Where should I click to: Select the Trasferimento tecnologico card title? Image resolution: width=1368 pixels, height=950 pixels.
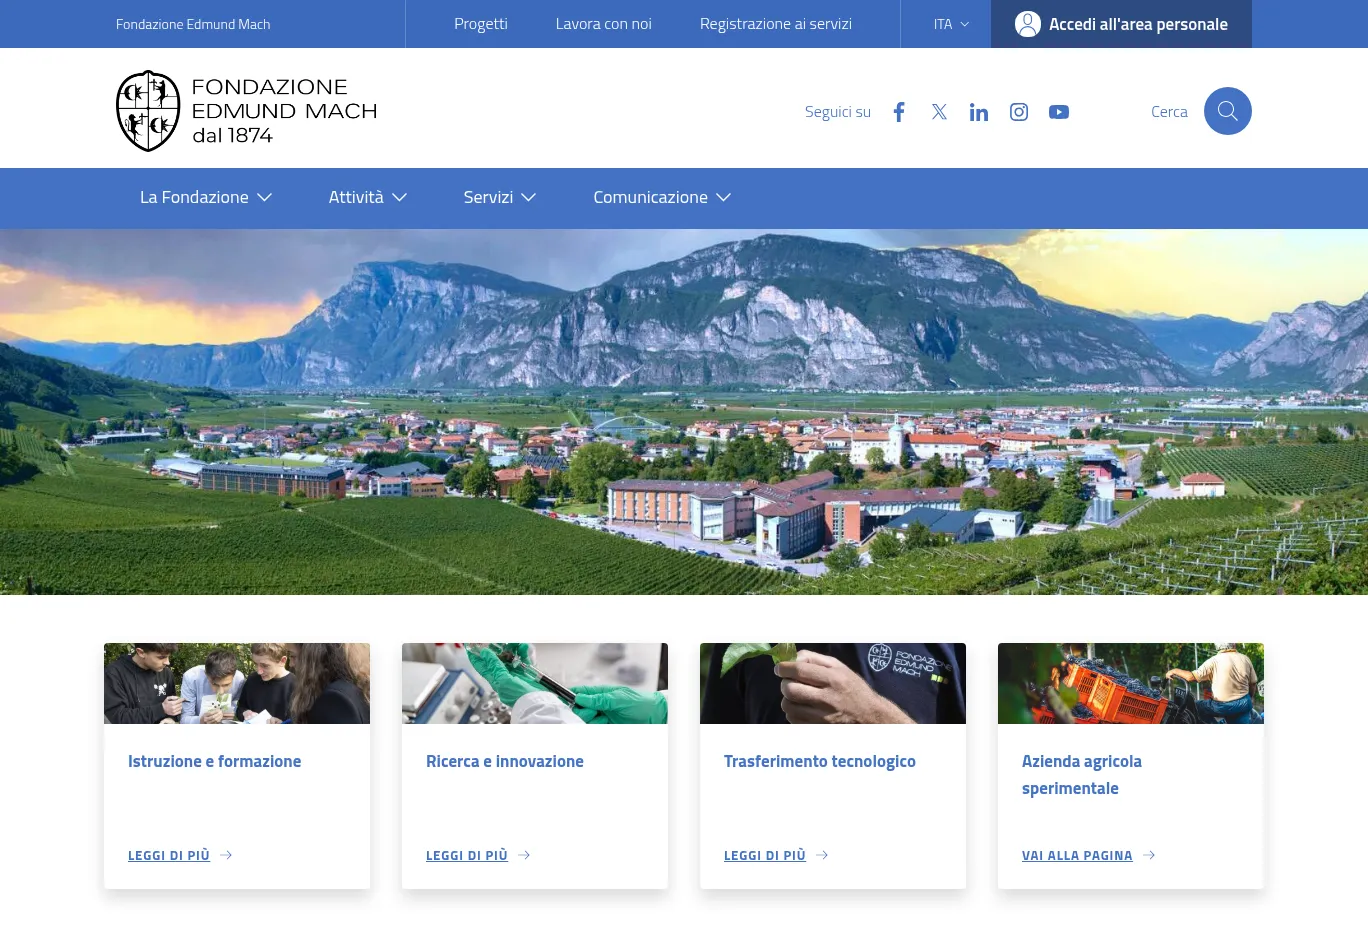click(820, 761)
